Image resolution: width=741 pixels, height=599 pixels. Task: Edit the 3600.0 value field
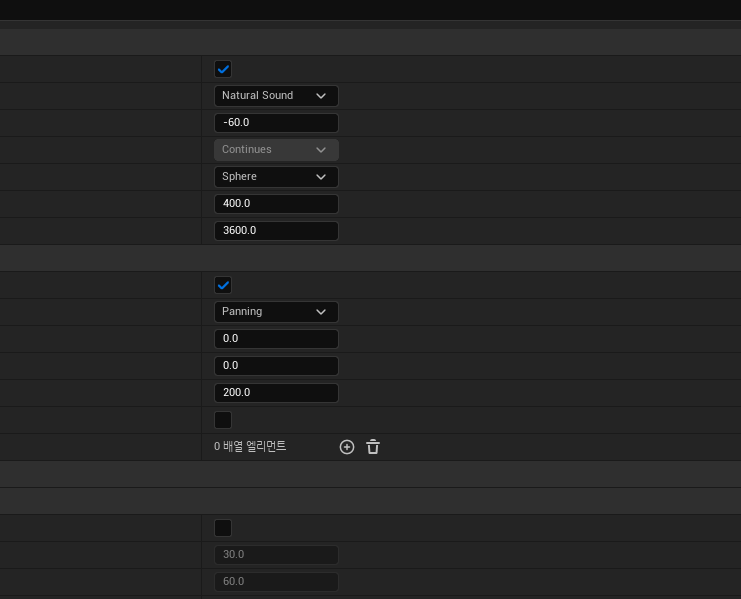coord(276,231)
